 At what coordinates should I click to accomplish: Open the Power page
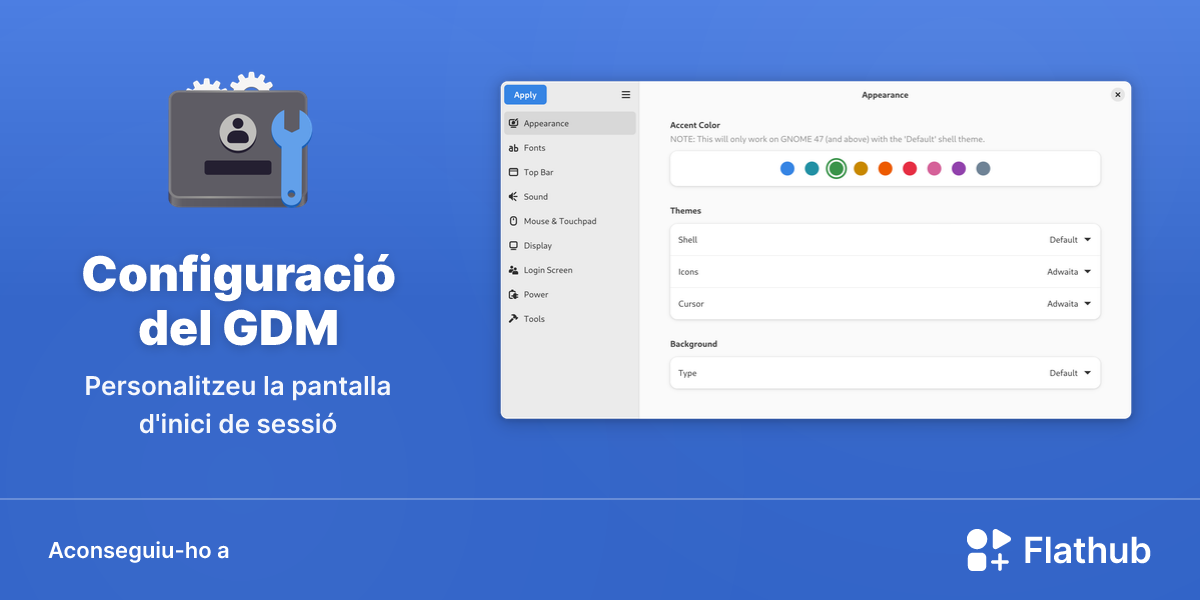pos(536,295)
